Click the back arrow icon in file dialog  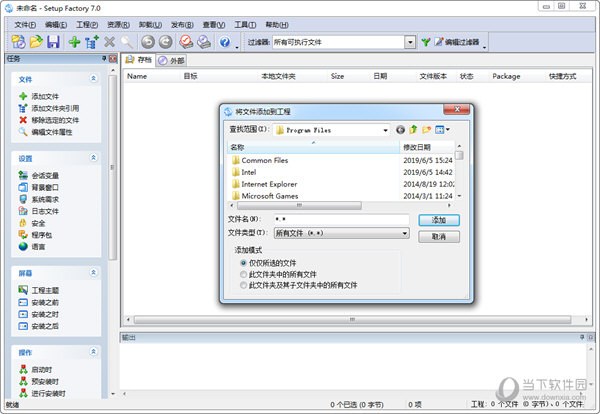coord(400,130)
